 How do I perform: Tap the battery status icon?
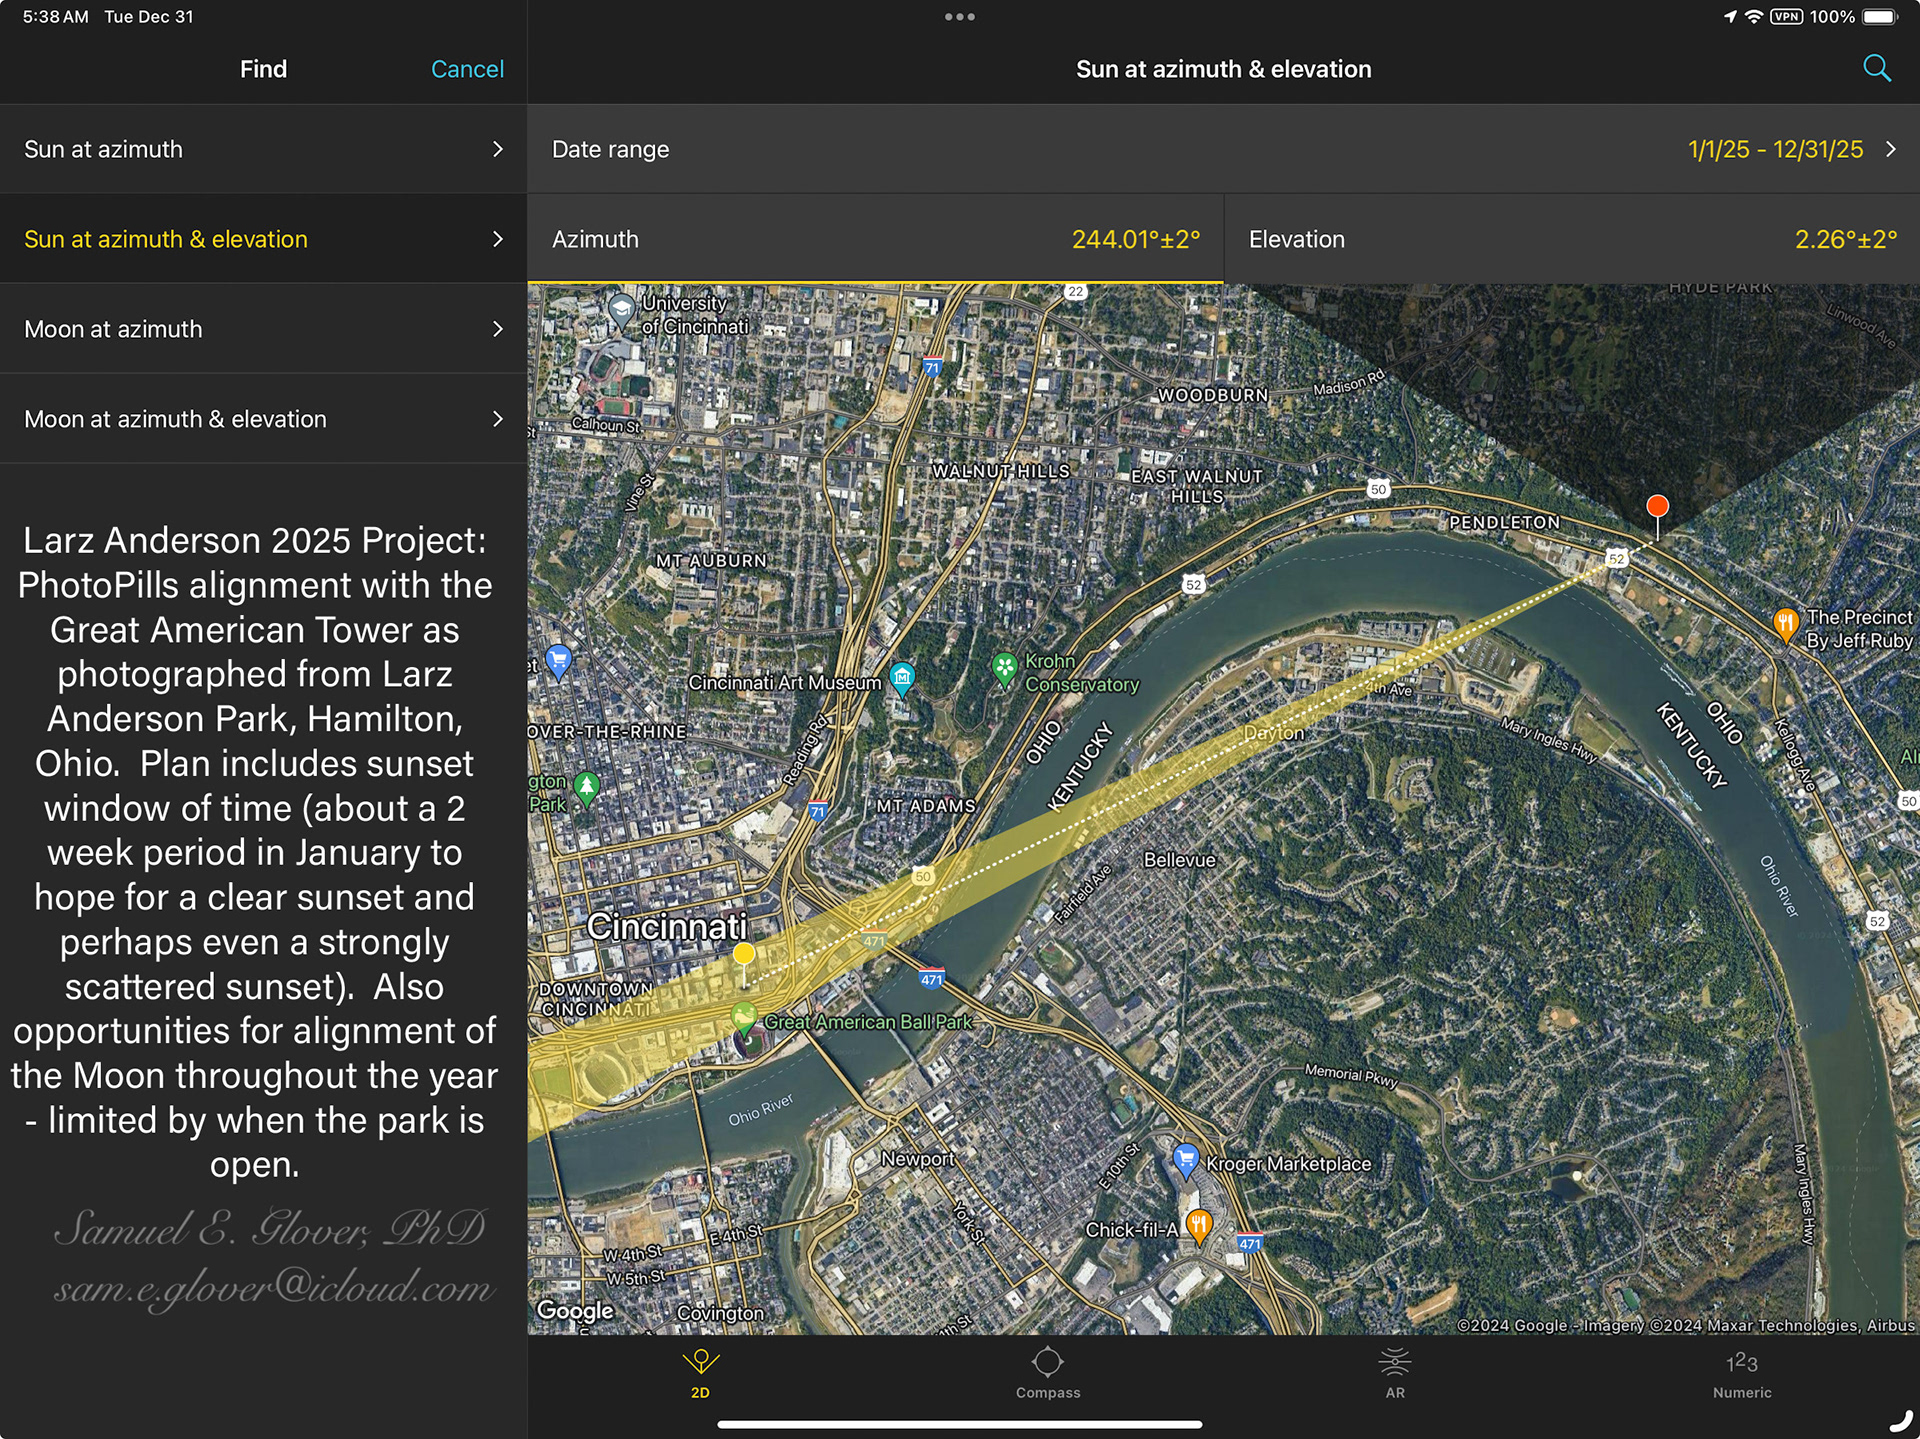click(x=1880, y=17)
